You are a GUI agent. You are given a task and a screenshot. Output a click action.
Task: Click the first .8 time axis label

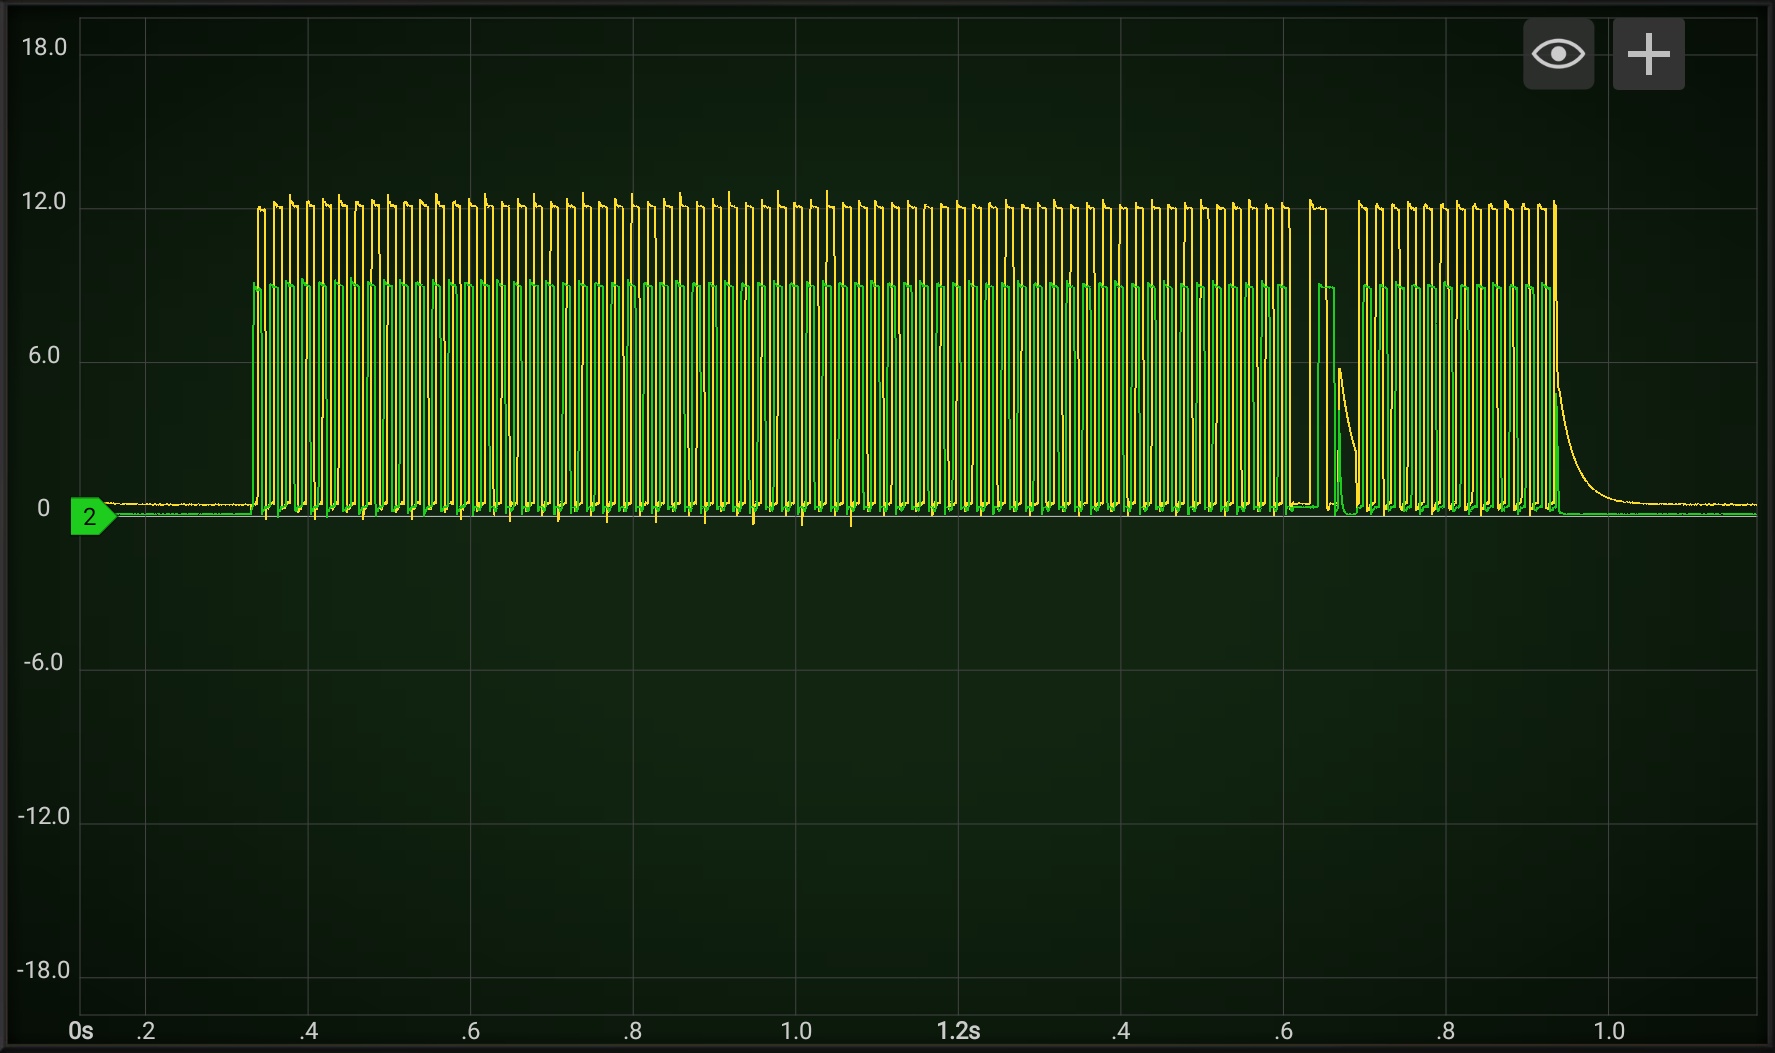click(x=633, y=1031)
